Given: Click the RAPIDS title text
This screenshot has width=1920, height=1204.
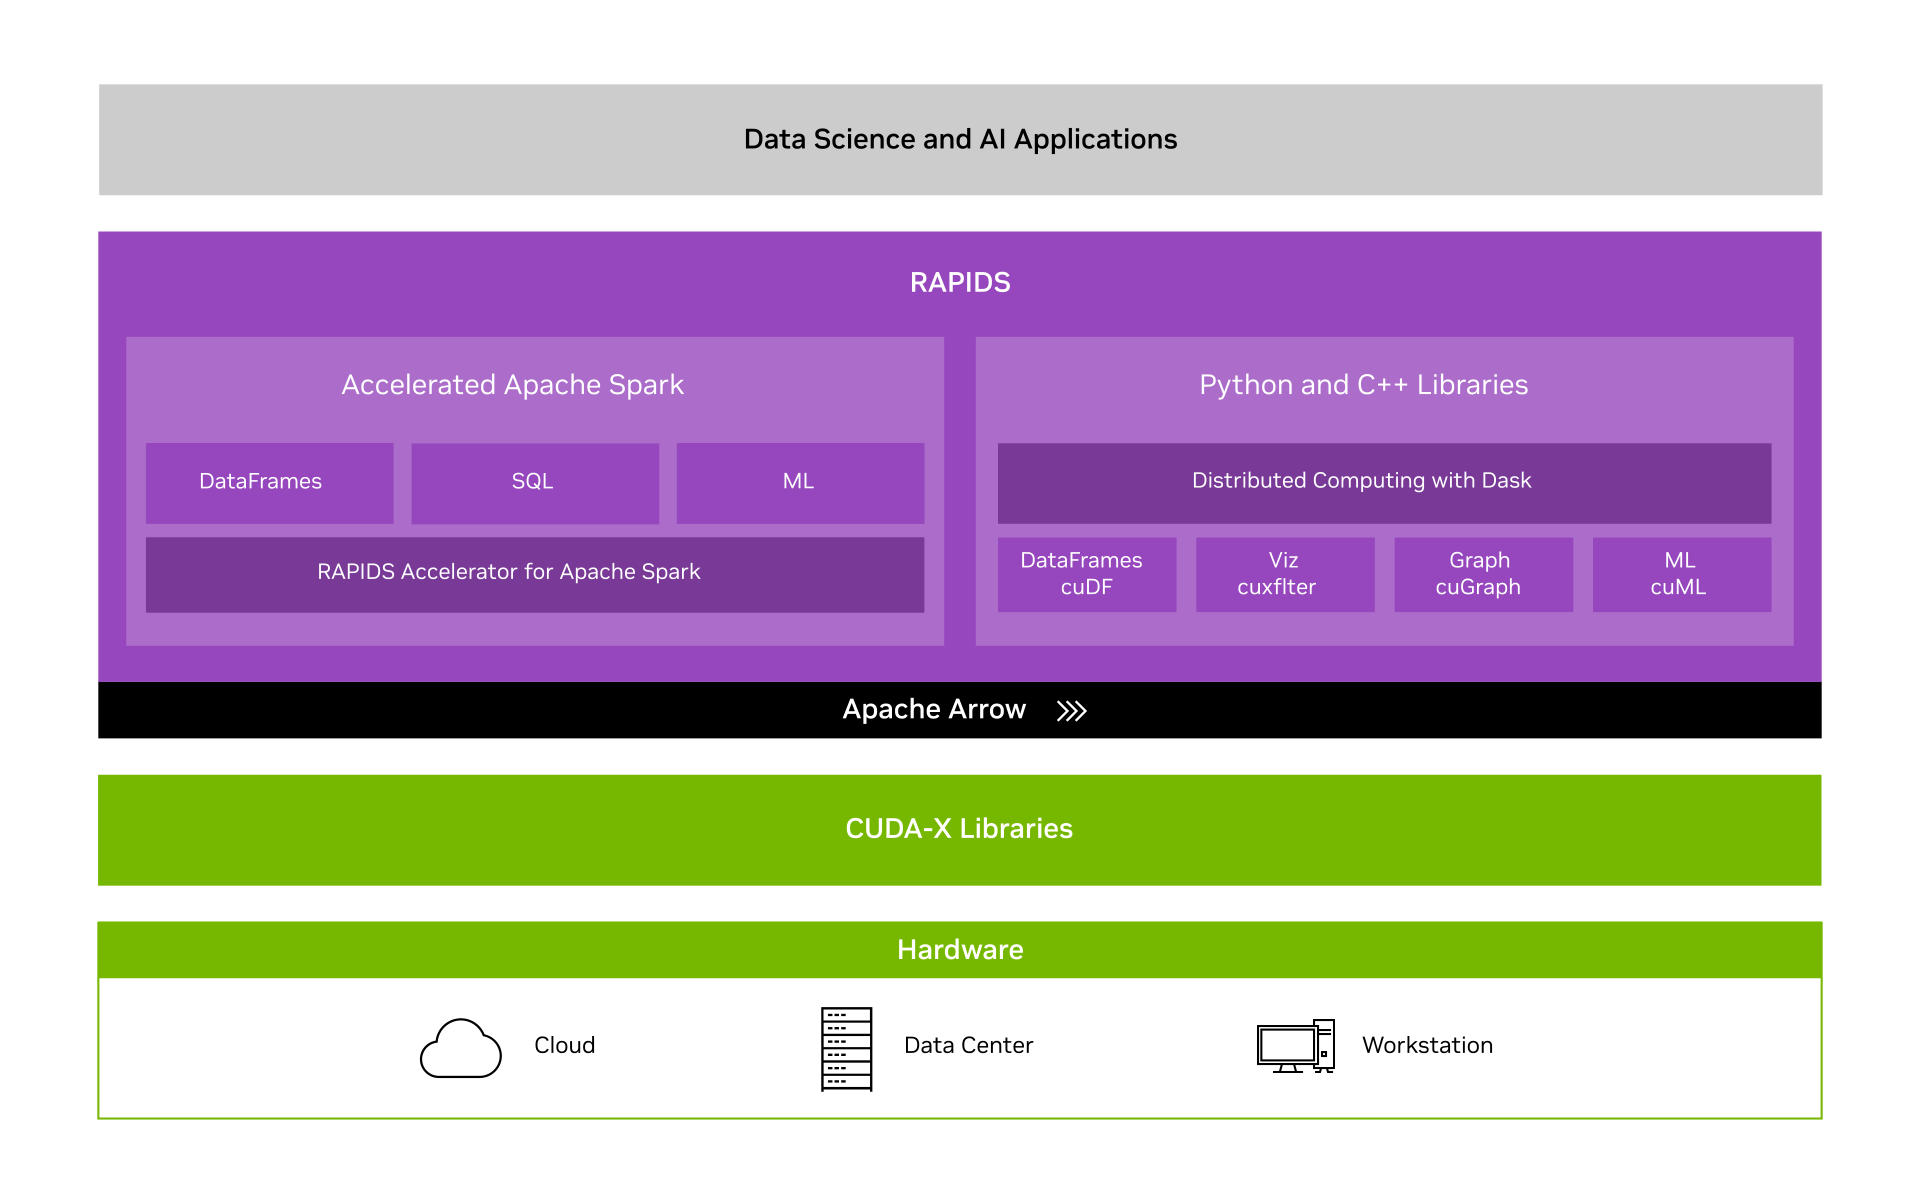Looking at the screenshot, I should (960, 282).
